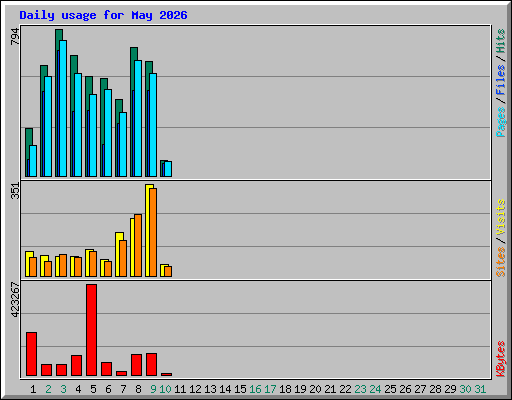Click the day 25 label on x-axis
Image resolution: width=512 pixels, height=400 pixels.
390,389
